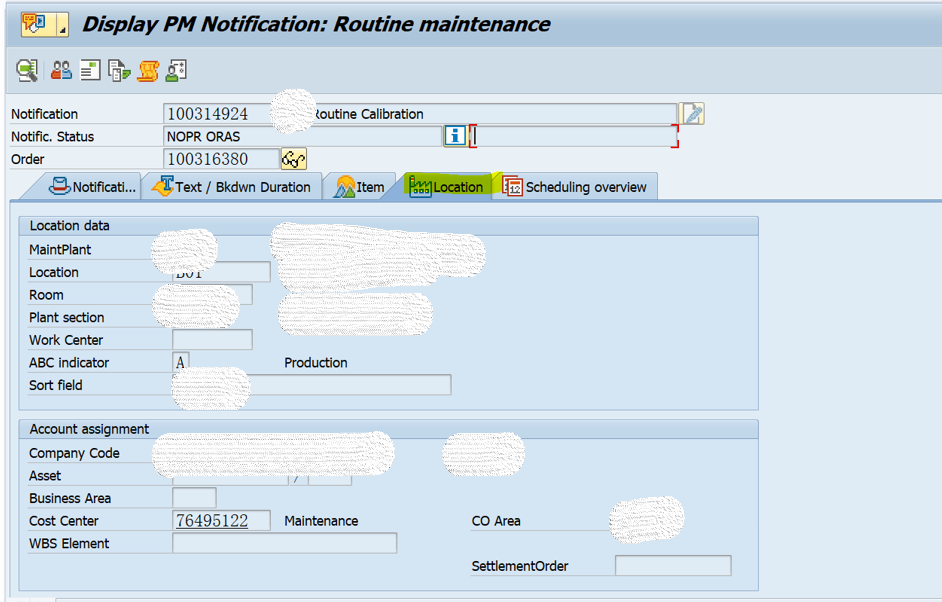942x602 pixels.
Task: Click the empty Work Center field
Action: click(x=212, y=339)
